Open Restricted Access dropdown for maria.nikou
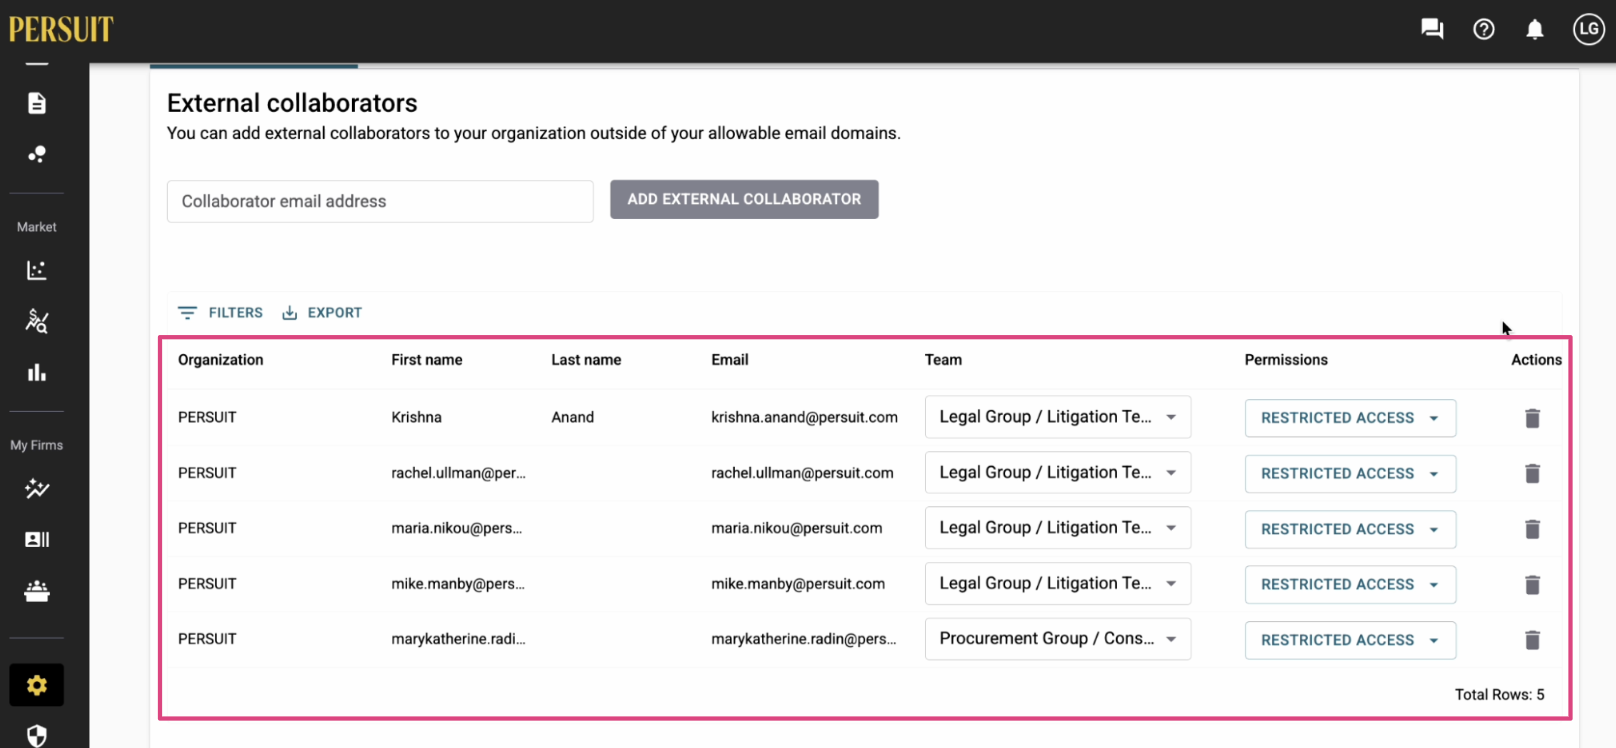1616x748 pixels. [x=1350, y=529]
